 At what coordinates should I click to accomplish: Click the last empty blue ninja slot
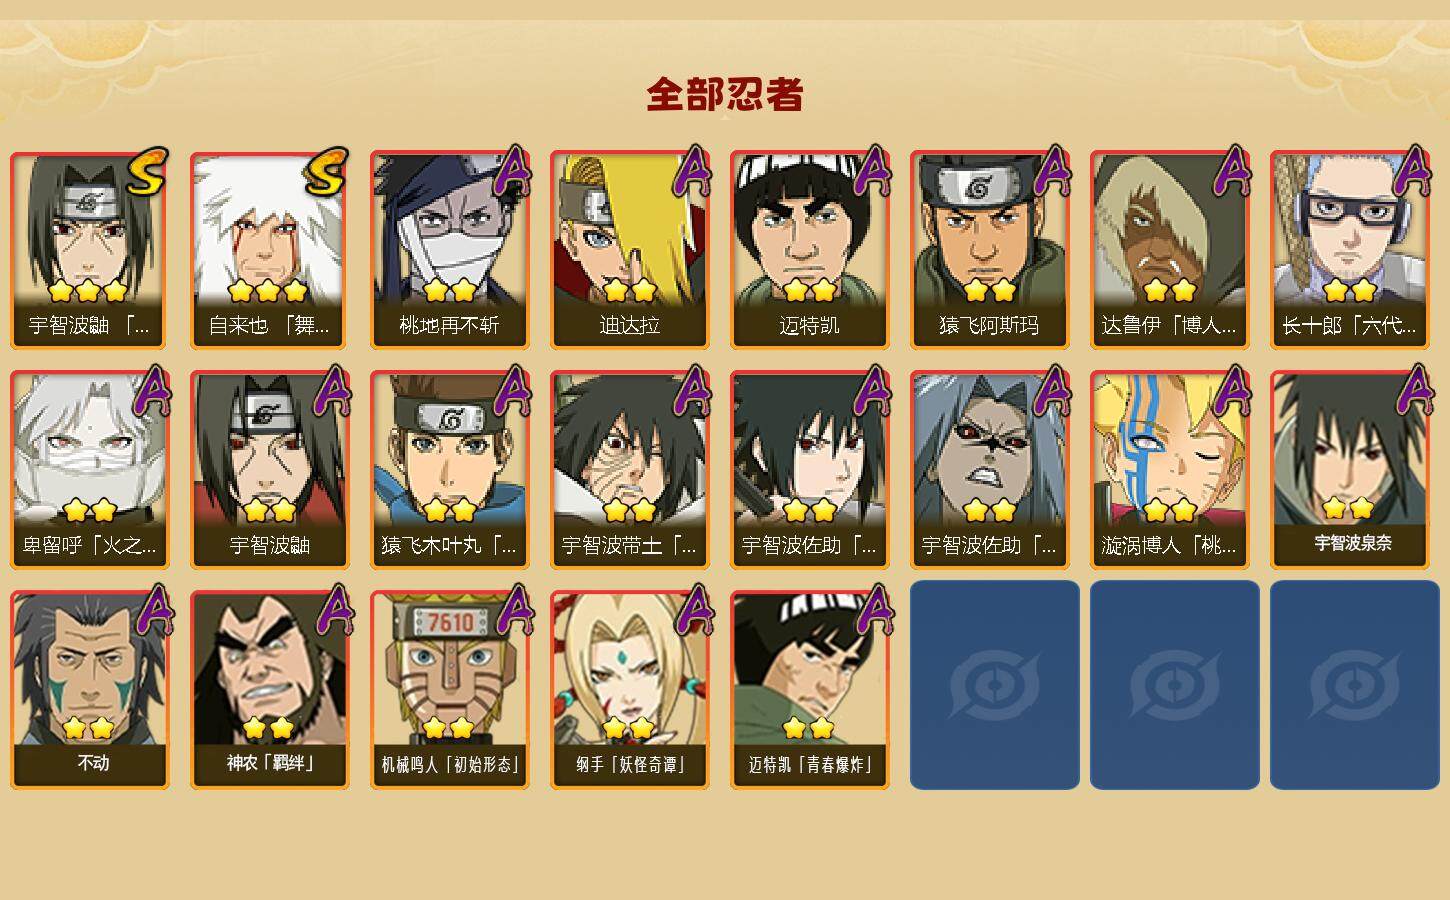click(1355, 685)
